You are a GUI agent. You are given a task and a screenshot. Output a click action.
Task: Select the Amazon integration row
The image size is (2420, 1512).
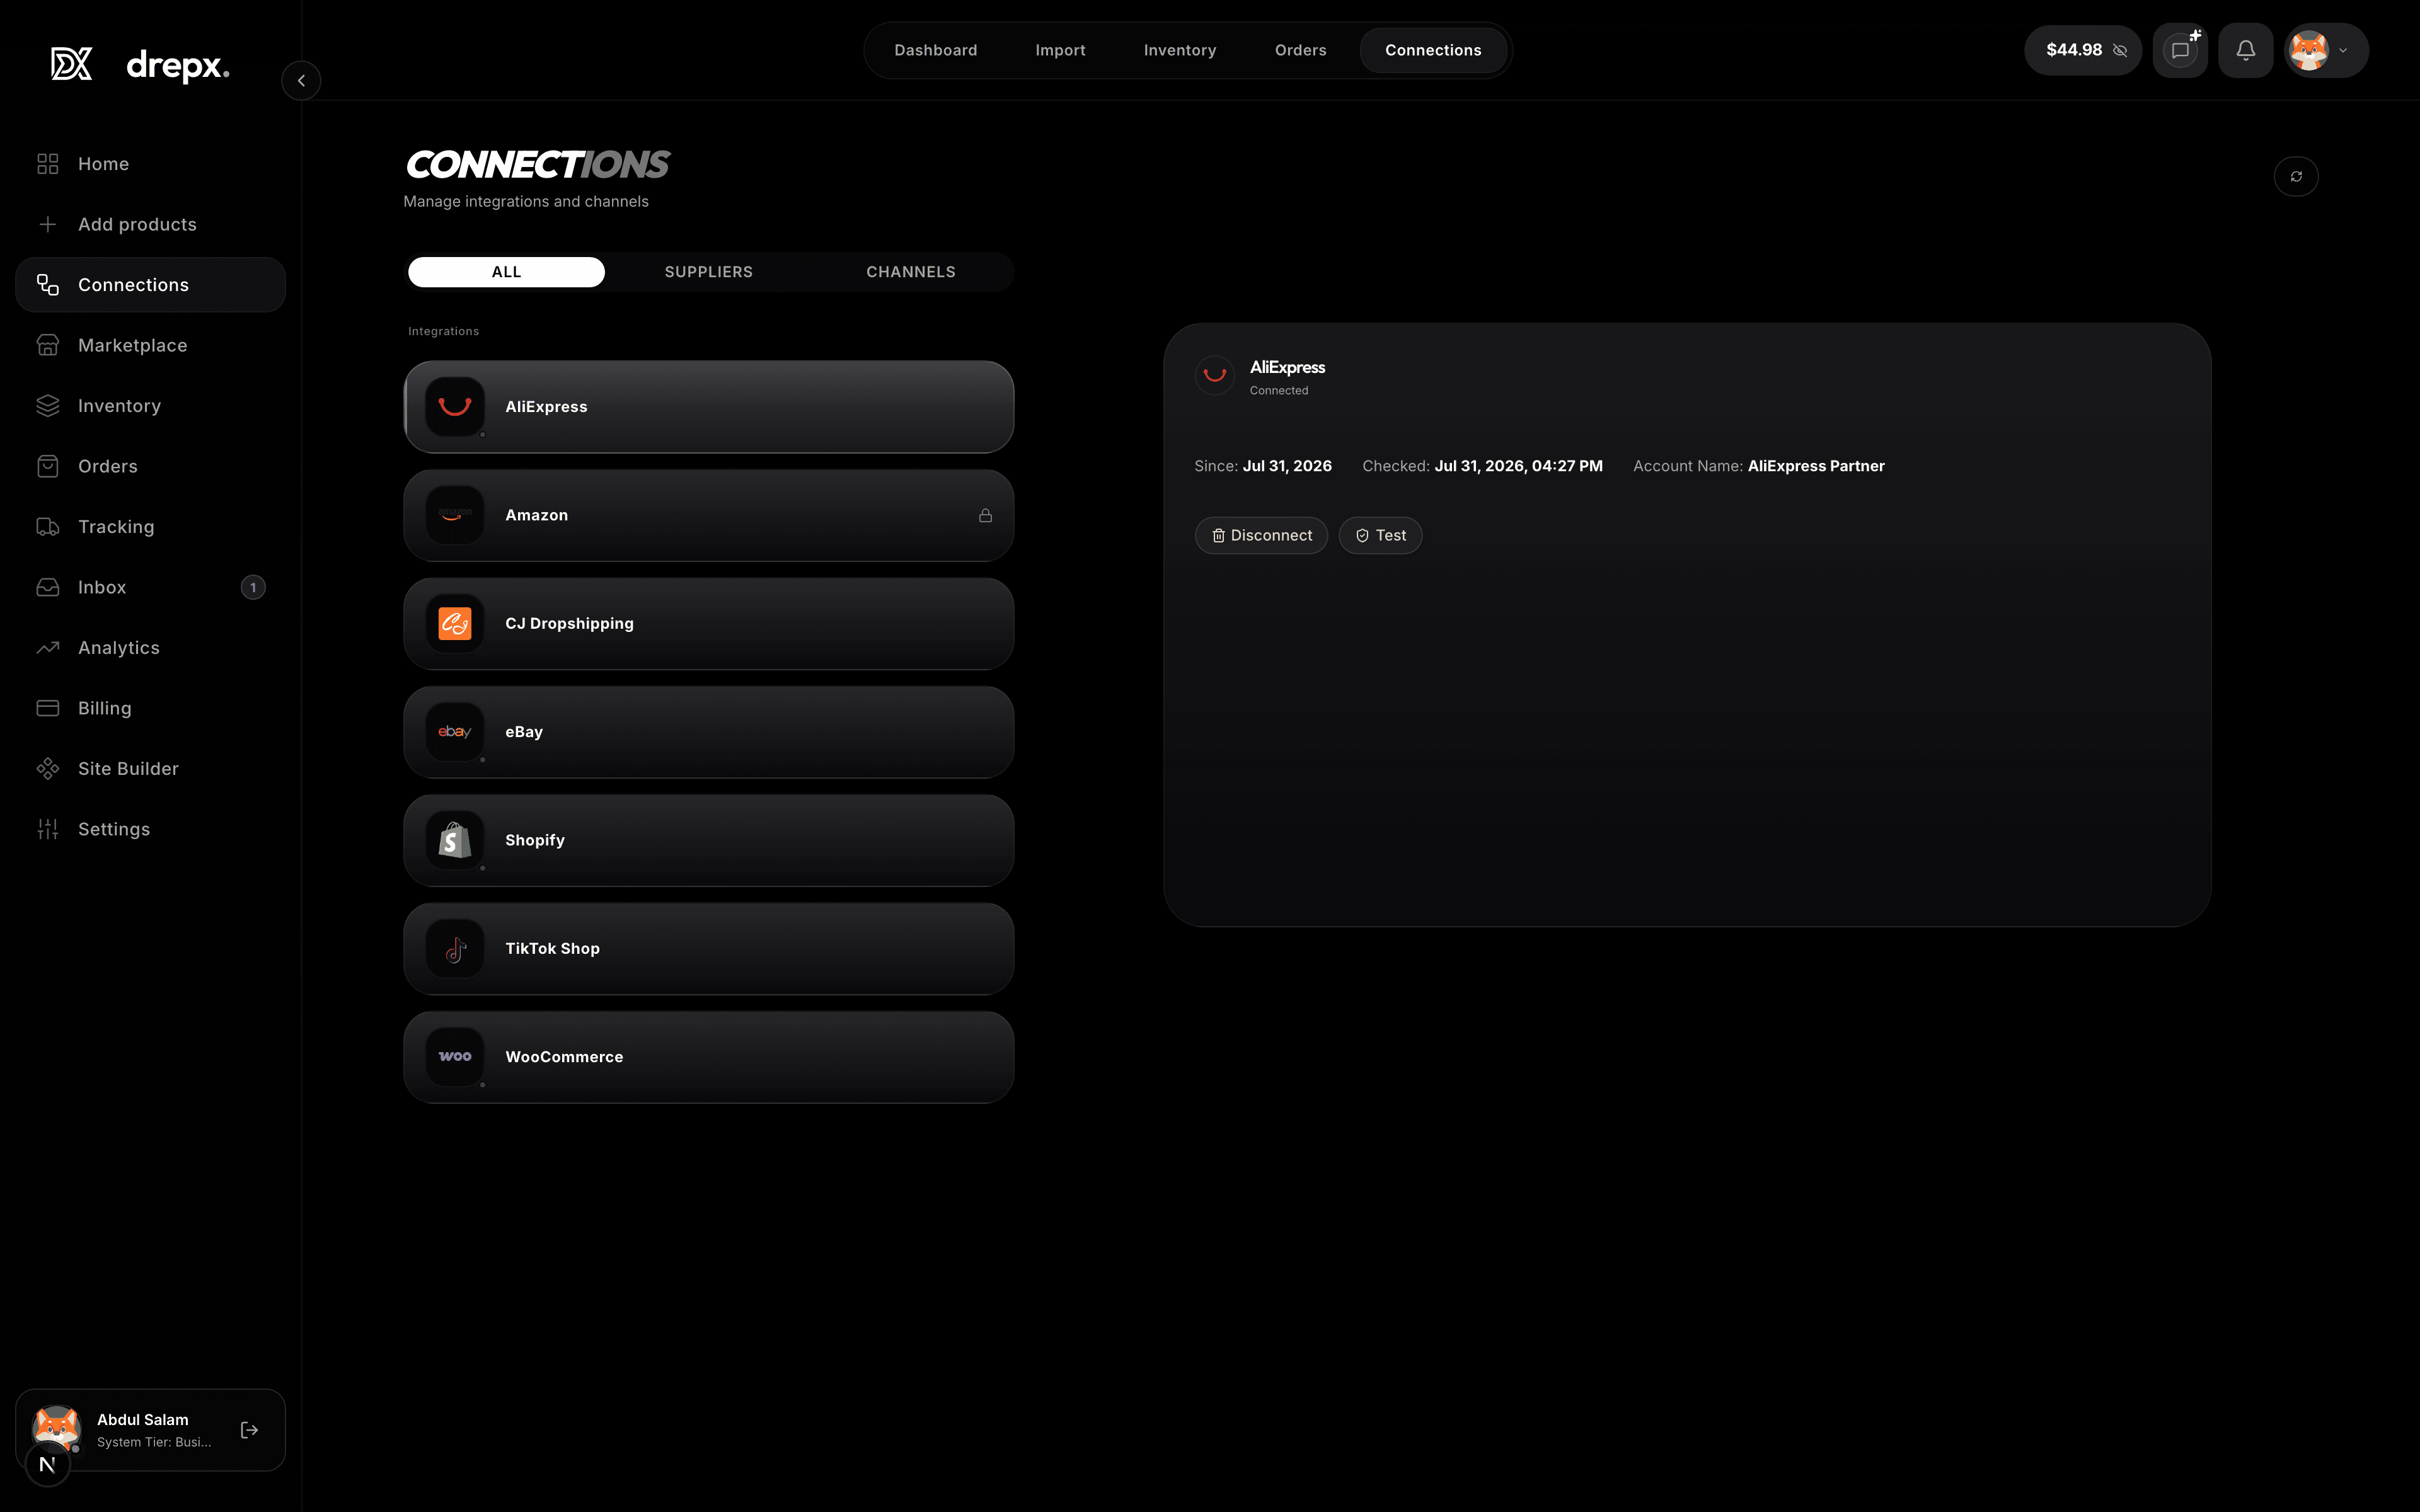pyautogui.click(x=708, y=515)
